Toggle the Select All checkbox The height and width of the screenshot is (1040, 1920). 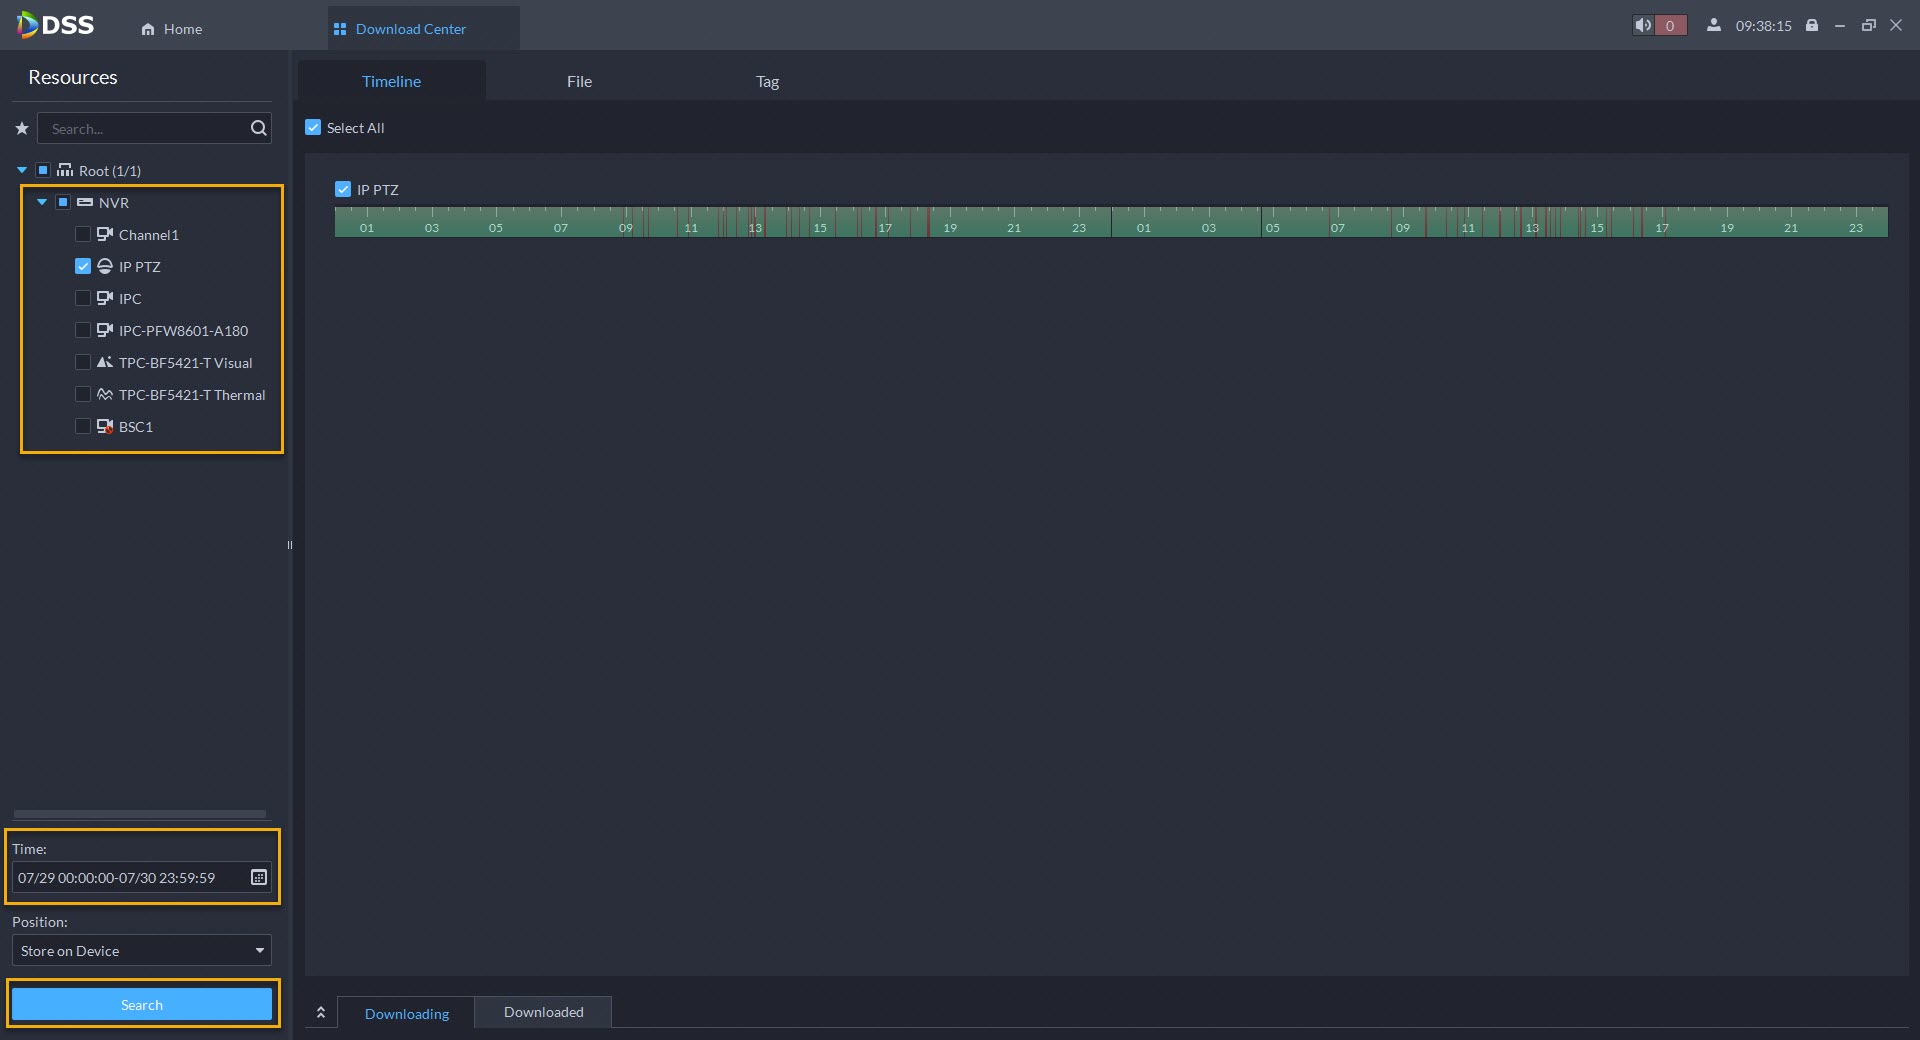pyautogui.click(x=313, y=127)
